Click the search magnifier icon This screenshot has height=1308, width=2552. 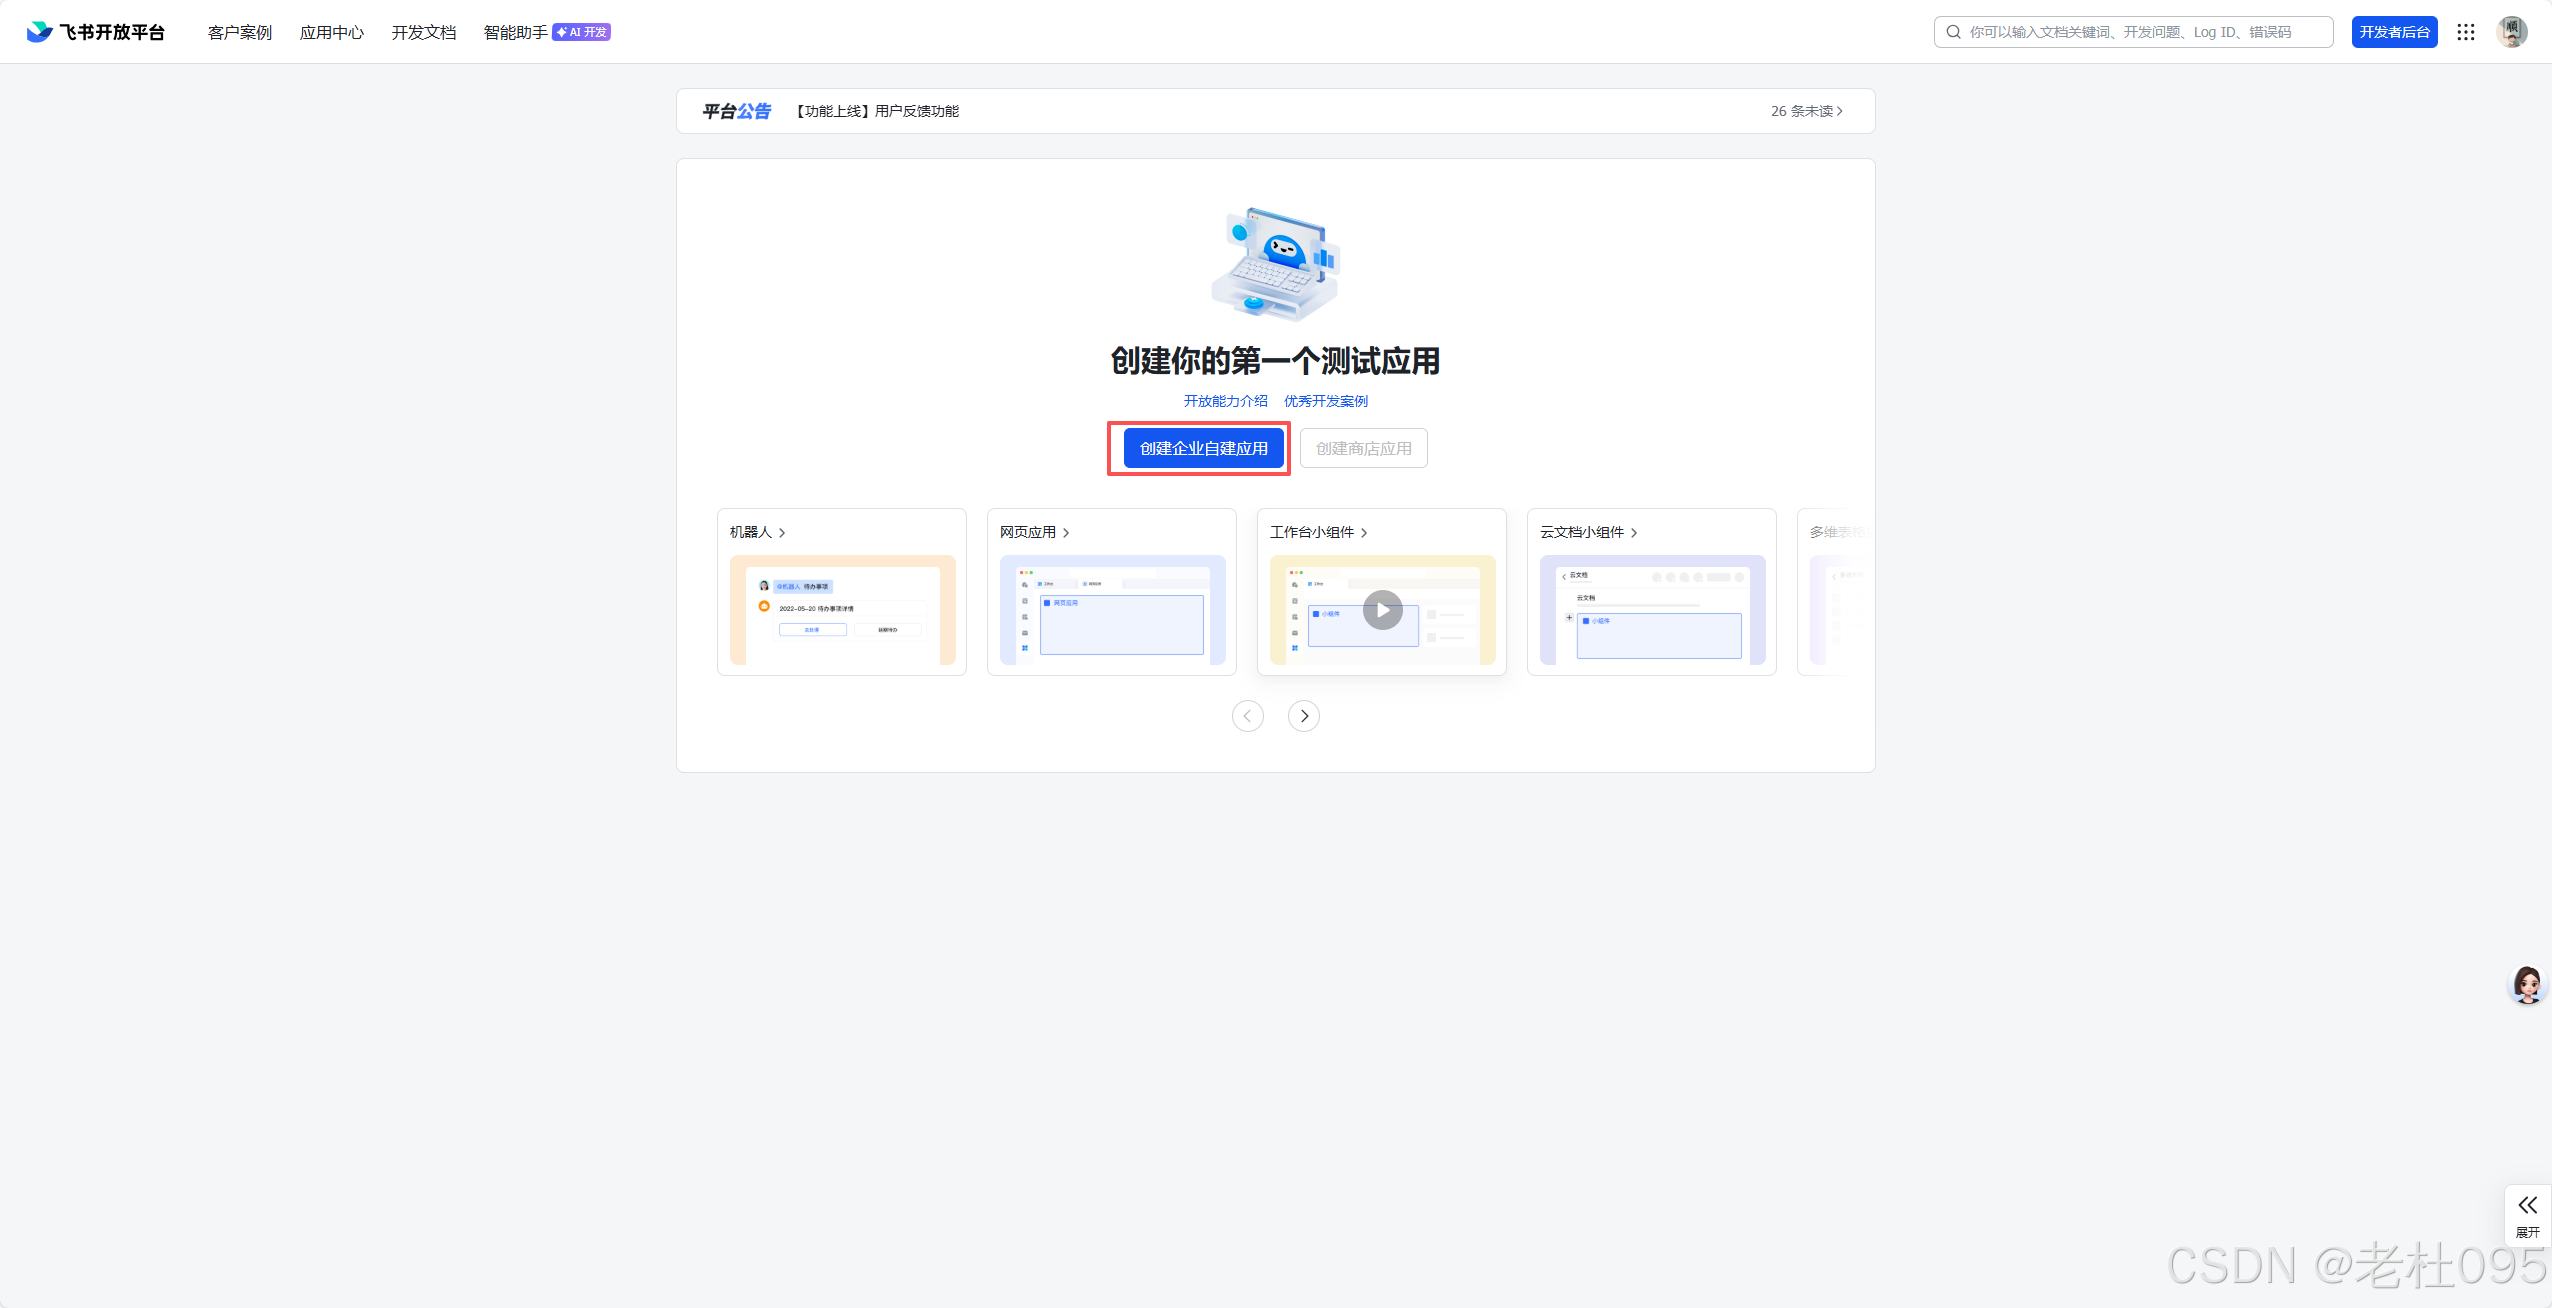[x=1953, y=32]
